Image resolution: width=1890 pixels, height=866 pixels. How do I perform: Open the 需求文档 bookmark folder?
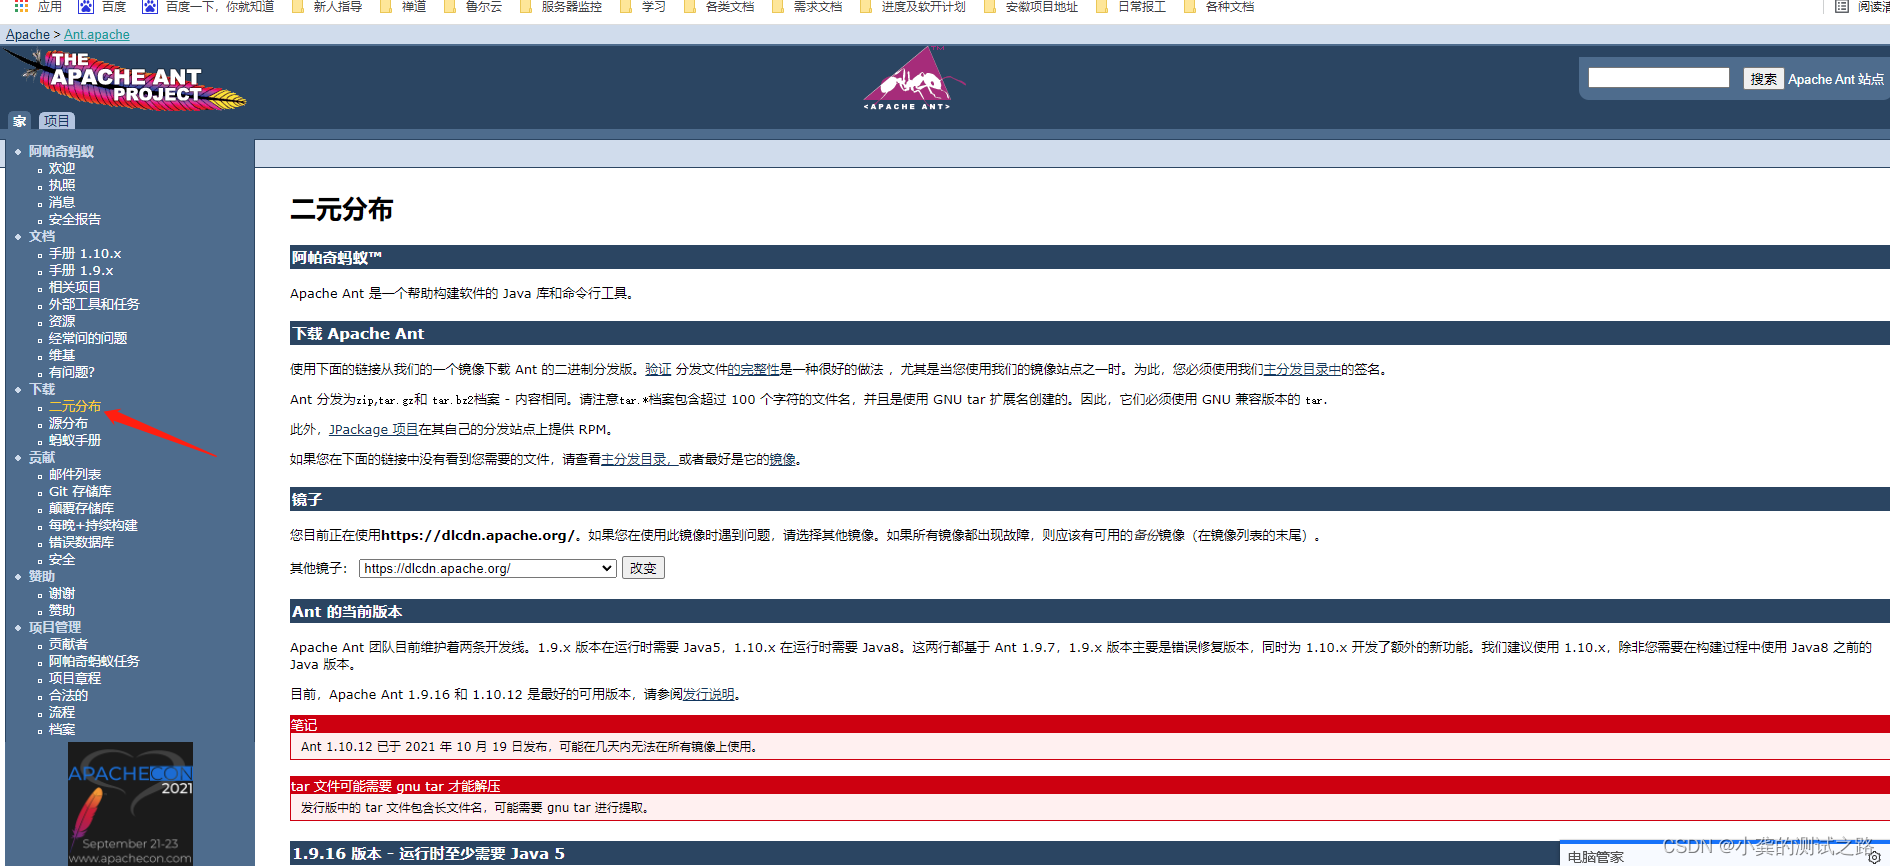tap(807, 6)
